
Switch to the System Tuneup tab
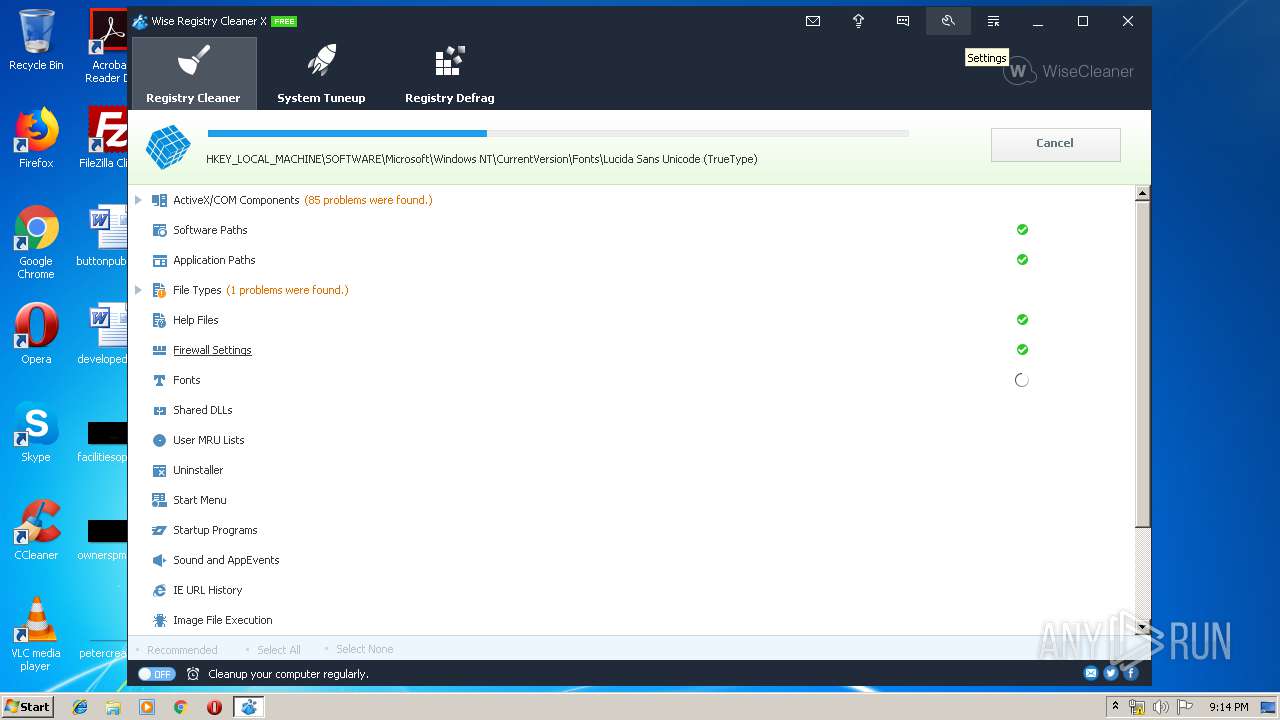tap(321, 73)
